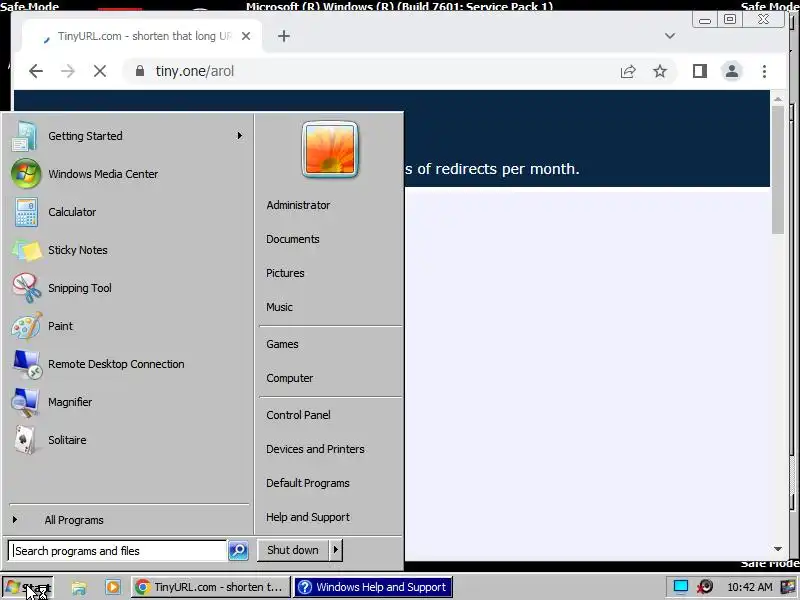Viewport: 800px width, 600px height.
Task: Open Chrome's side panel
Action: coord(700,71)
